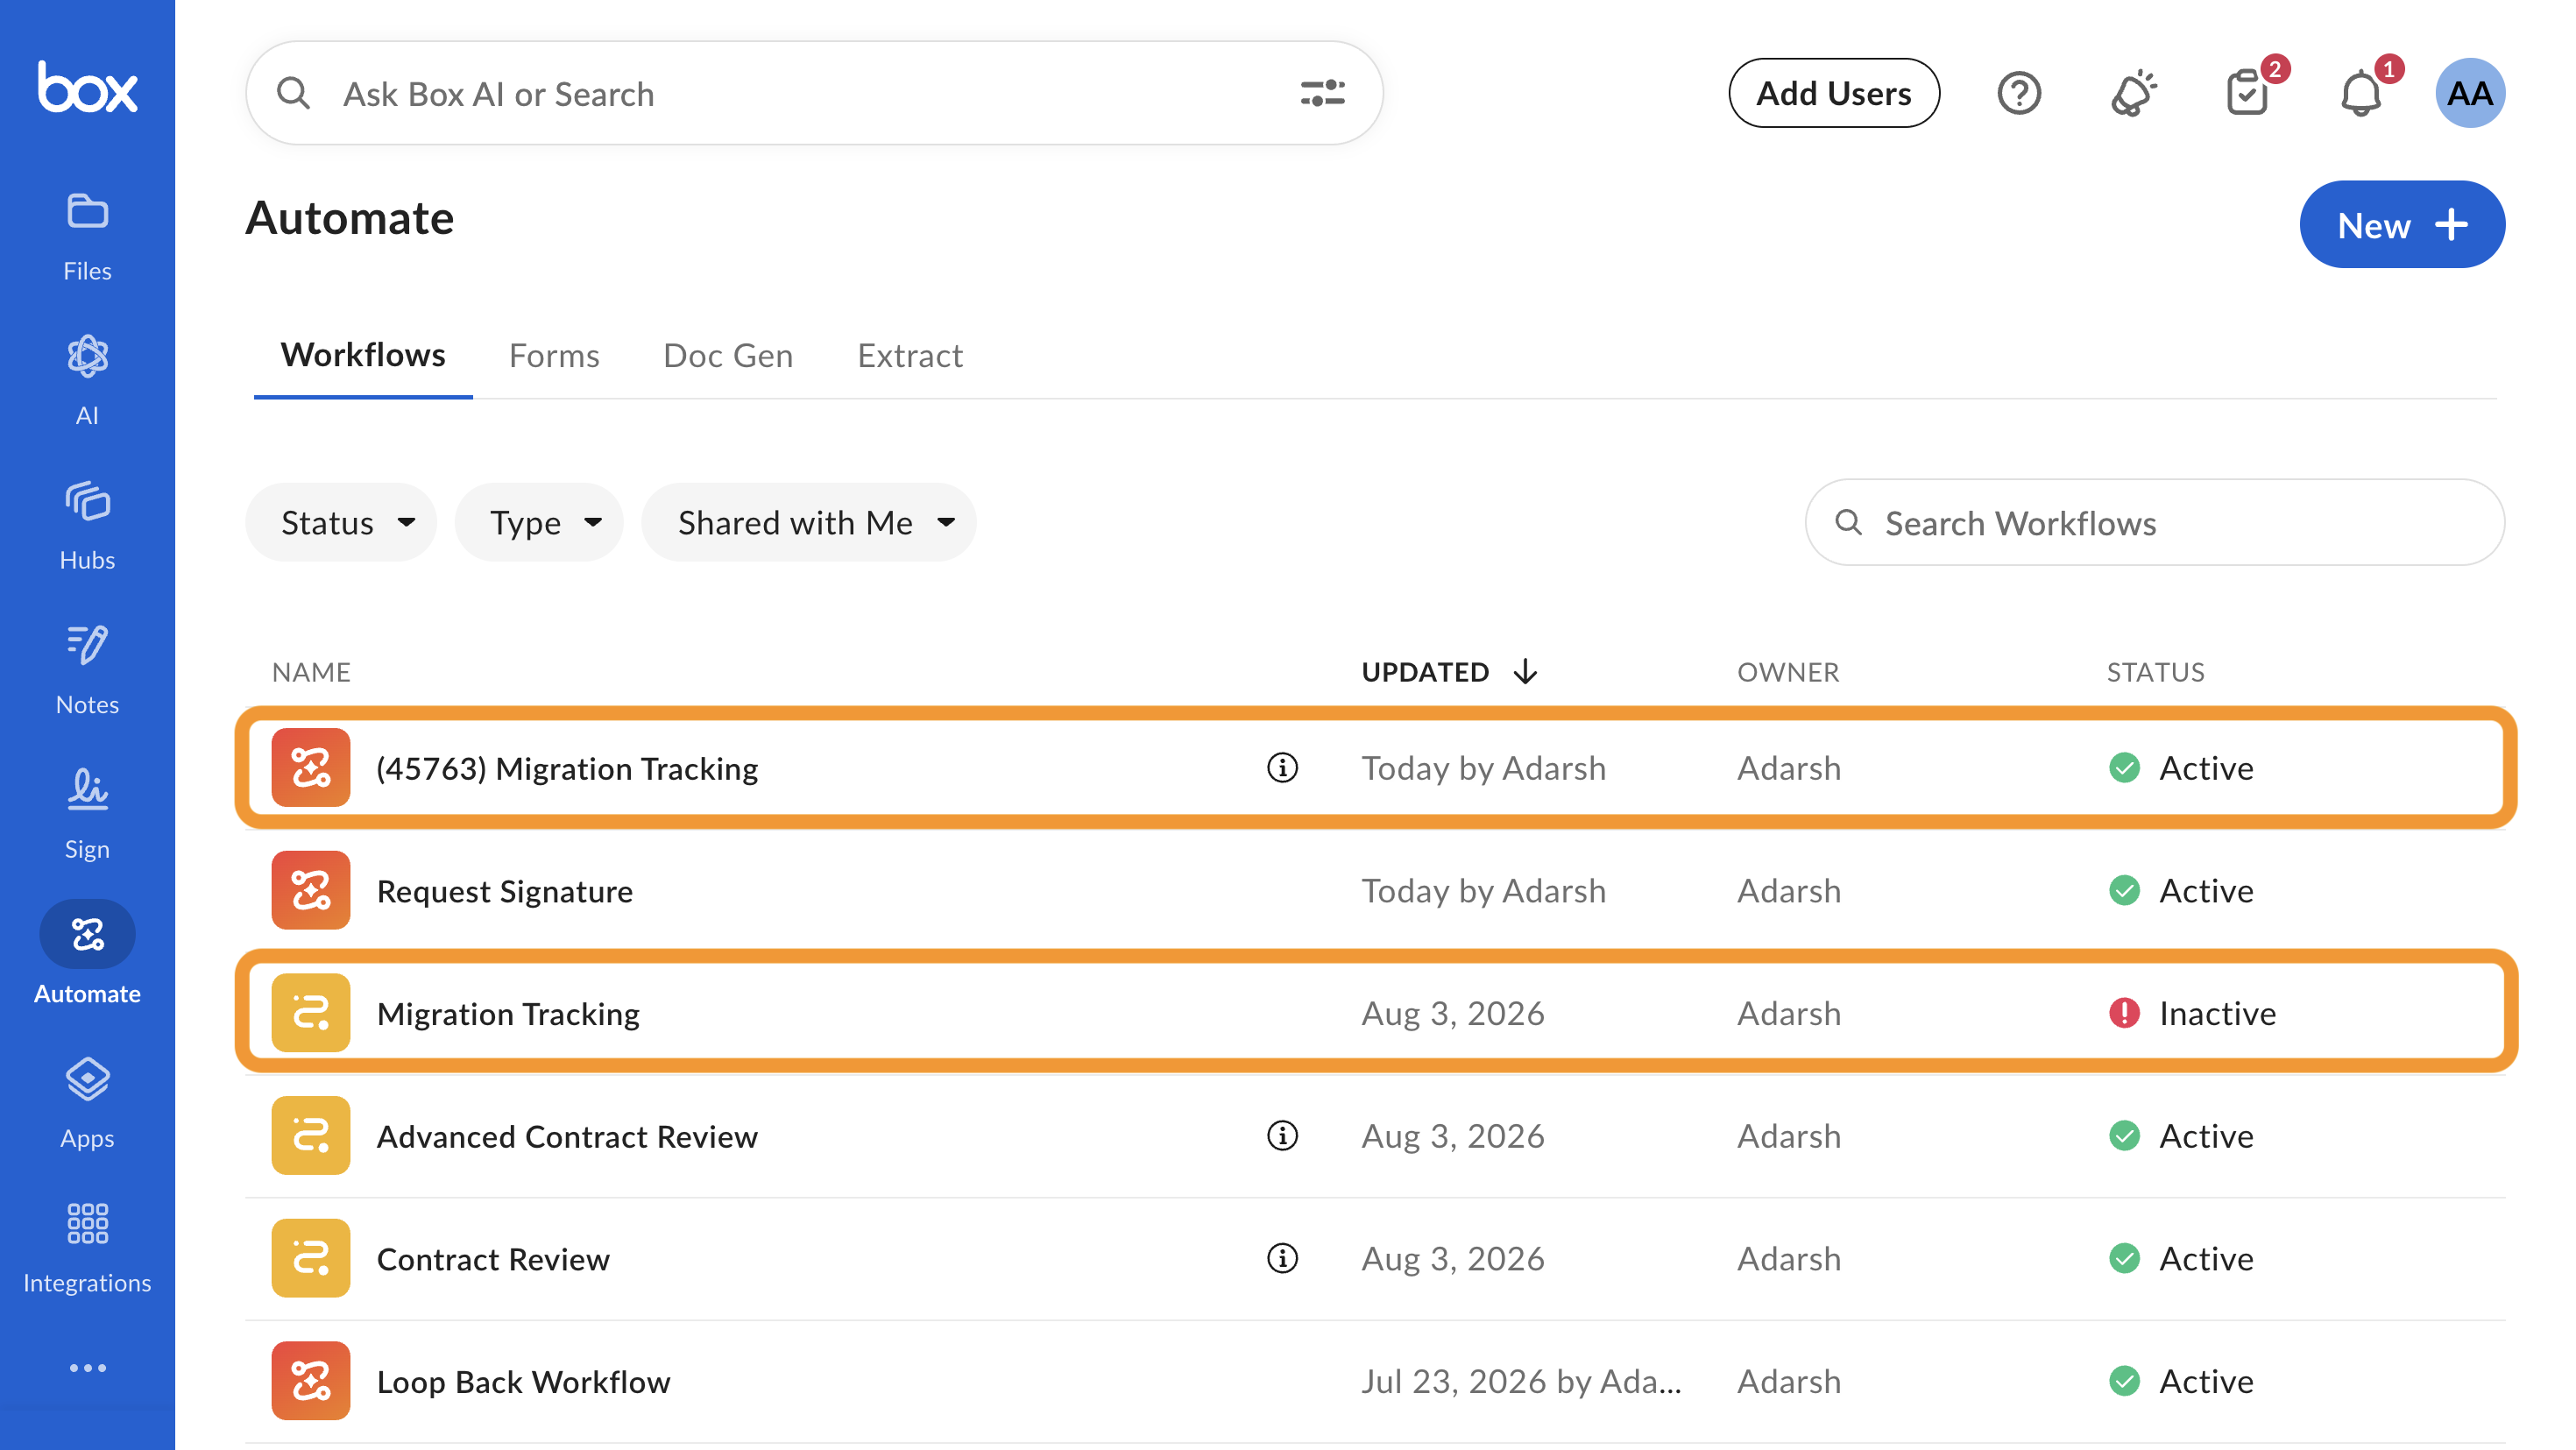Viewport: 2576px width, 1450px height.
Task: Click the Box logo
Action: (87, 87)
